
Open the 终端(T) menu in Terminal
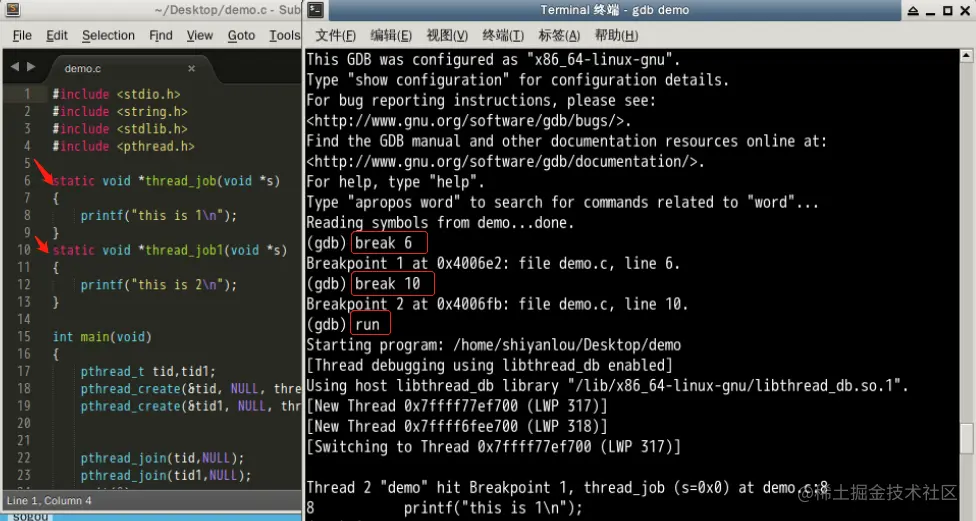click(503, 35)
